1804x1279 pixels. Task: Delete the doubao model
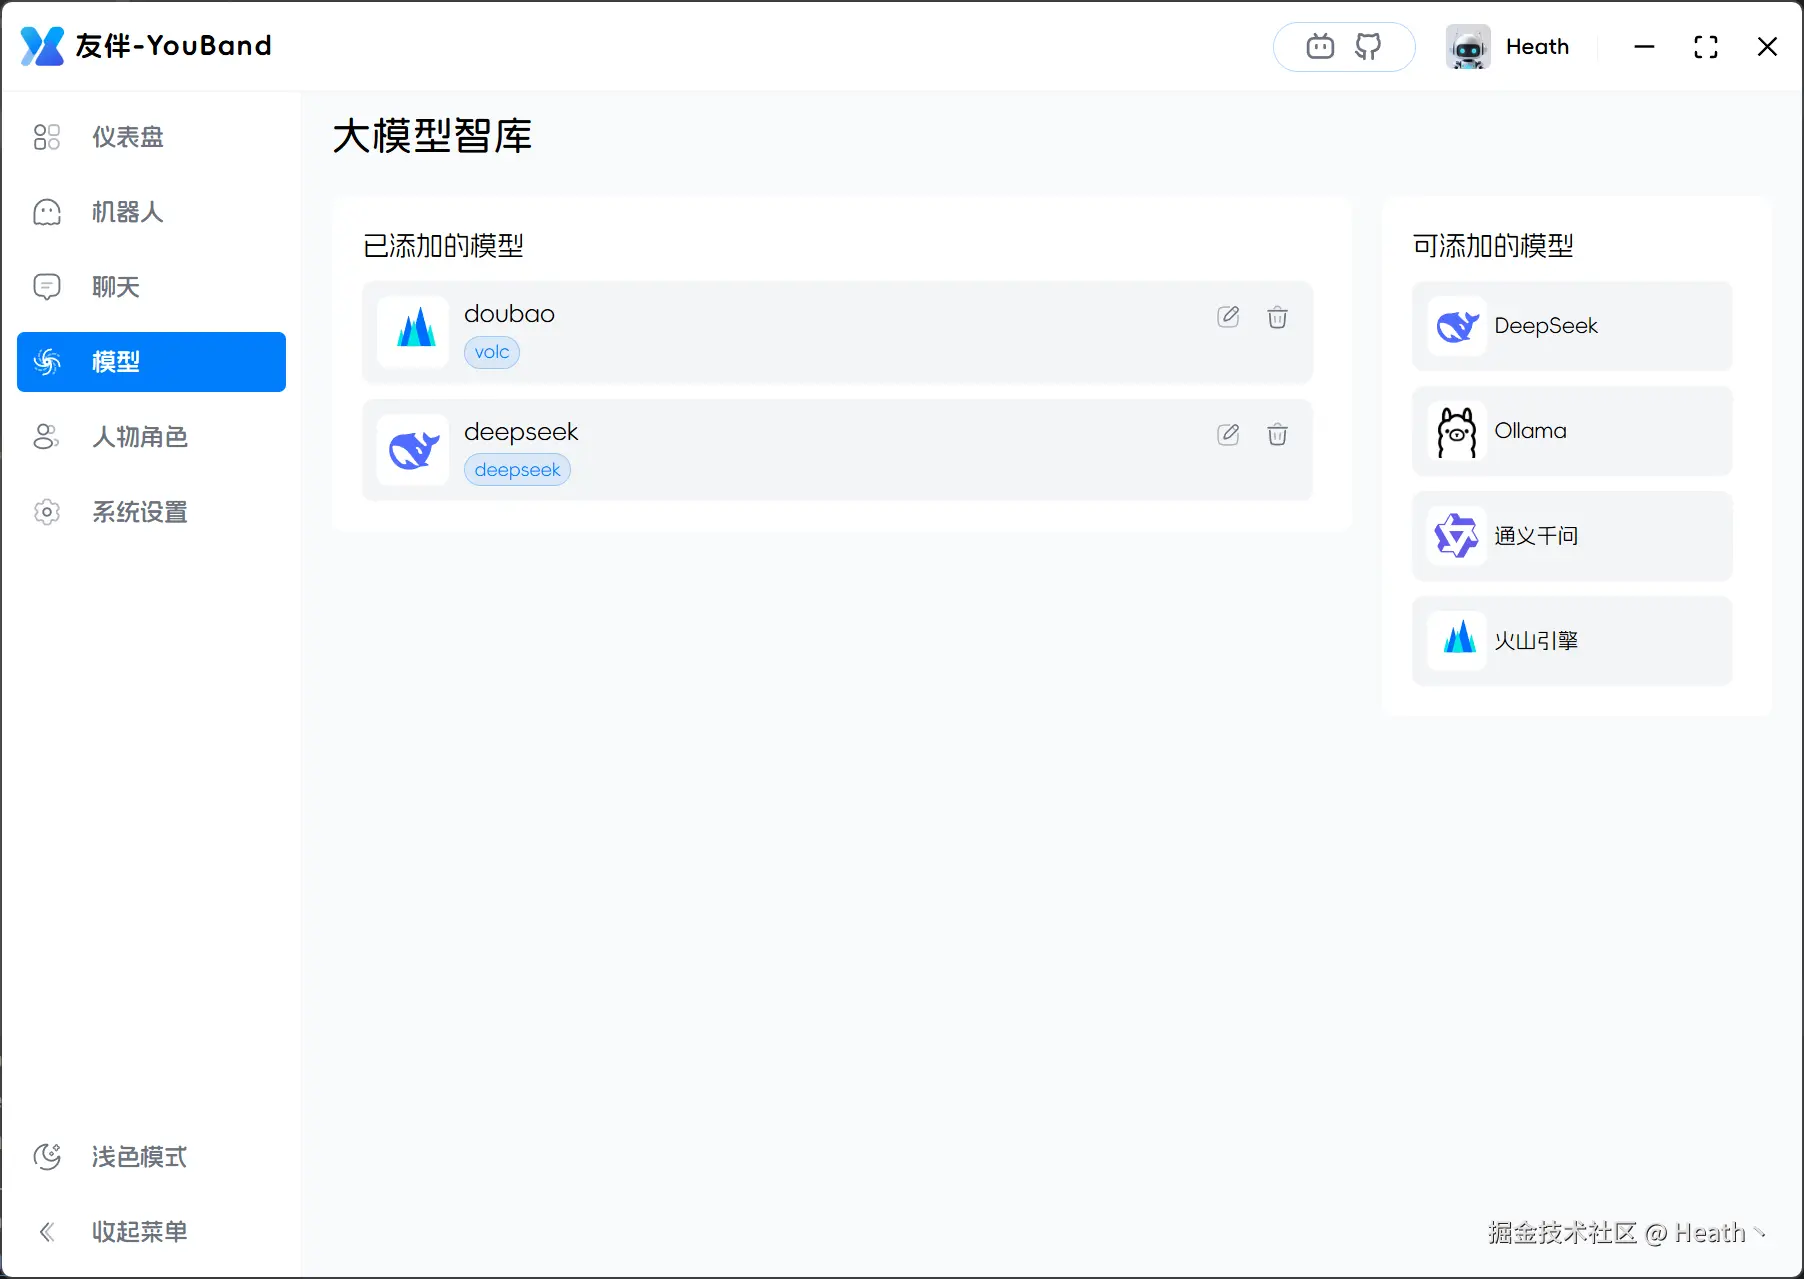click(x=1277, y=317)
